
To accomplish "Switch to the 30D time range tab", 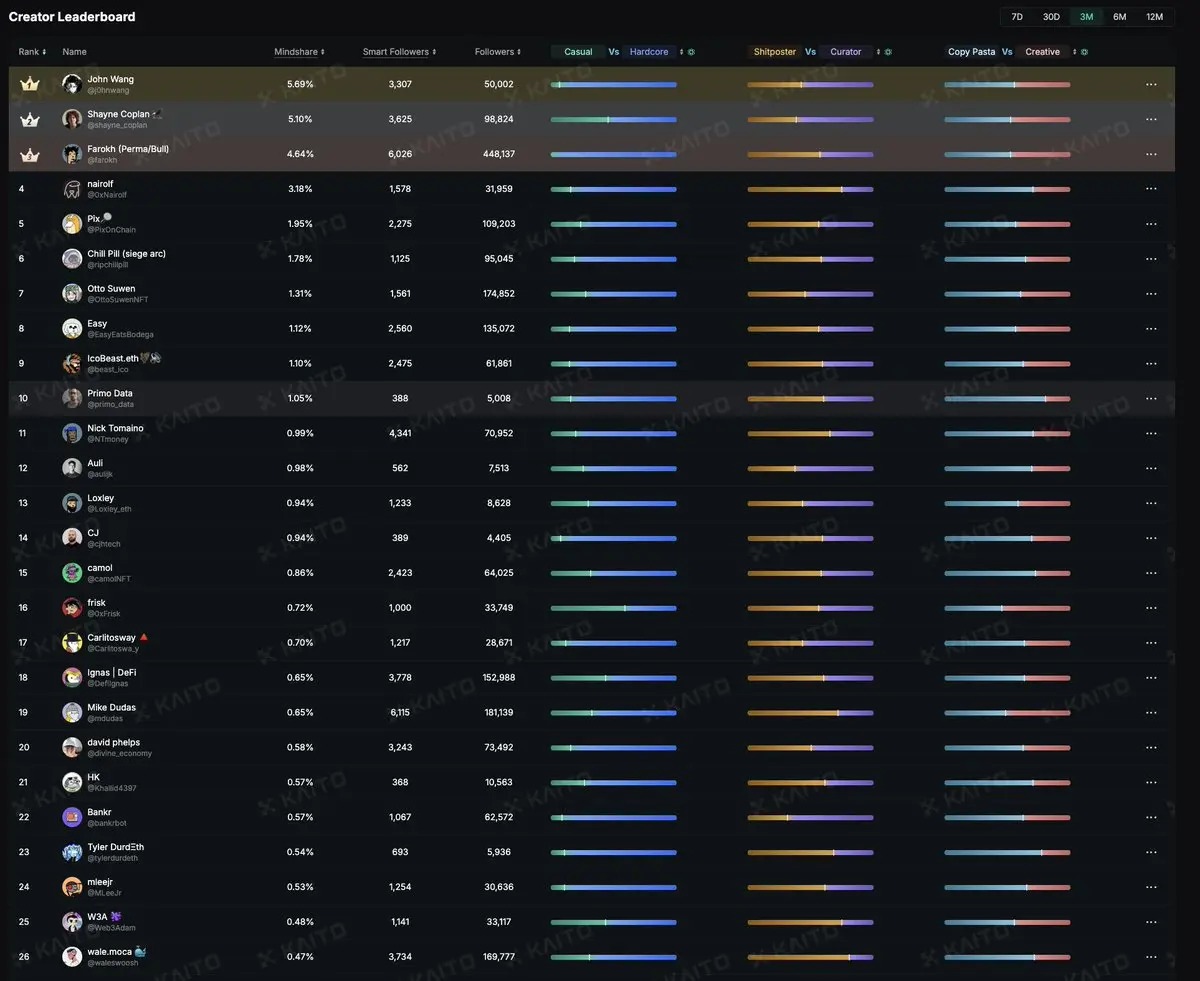I will pos(1051,17).
